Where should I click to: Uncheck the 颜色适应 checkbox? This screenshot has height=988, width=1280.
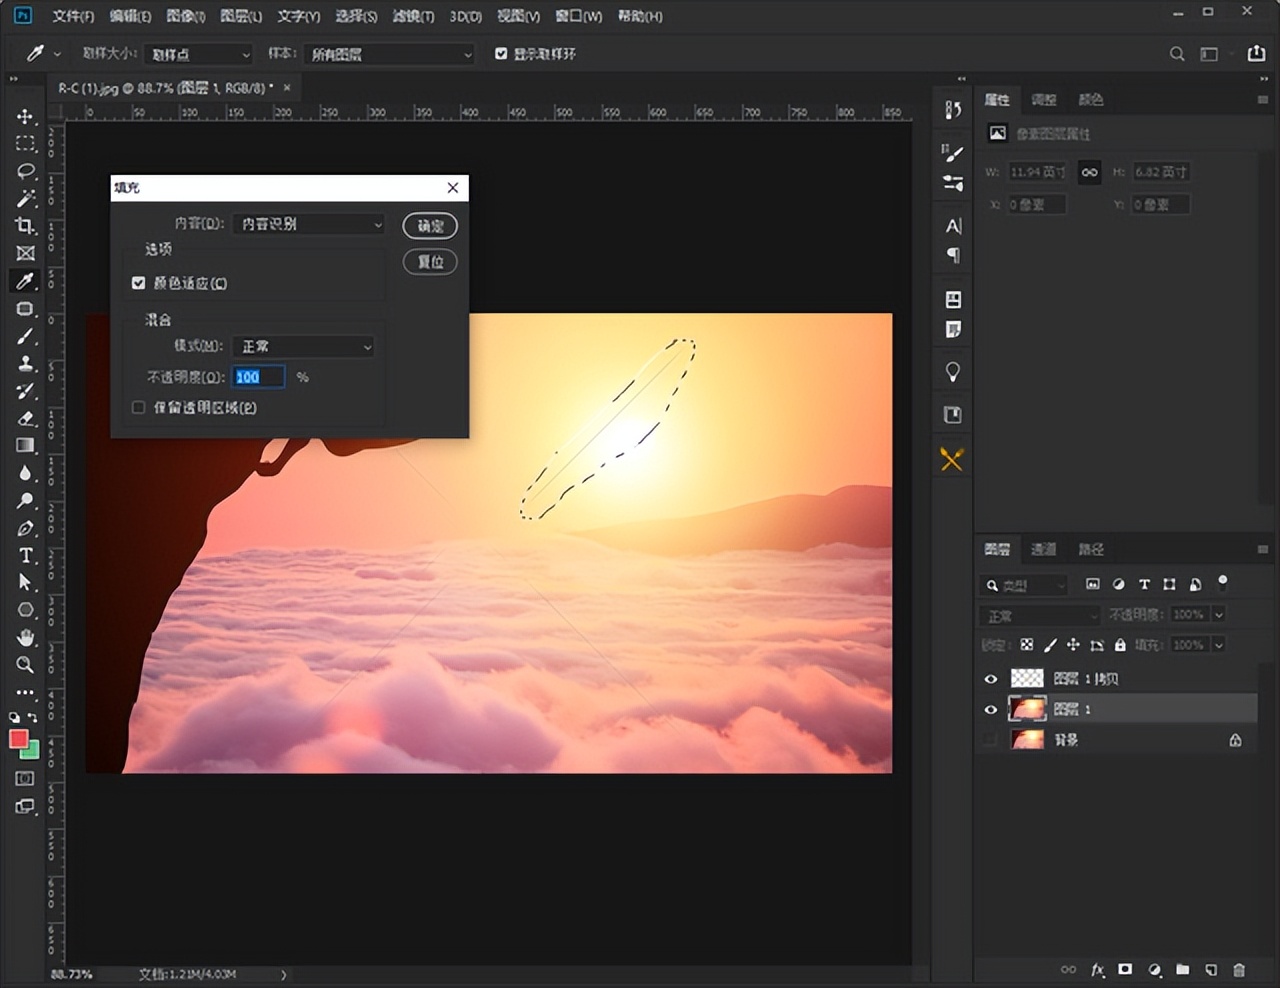(x=139, y=283)
